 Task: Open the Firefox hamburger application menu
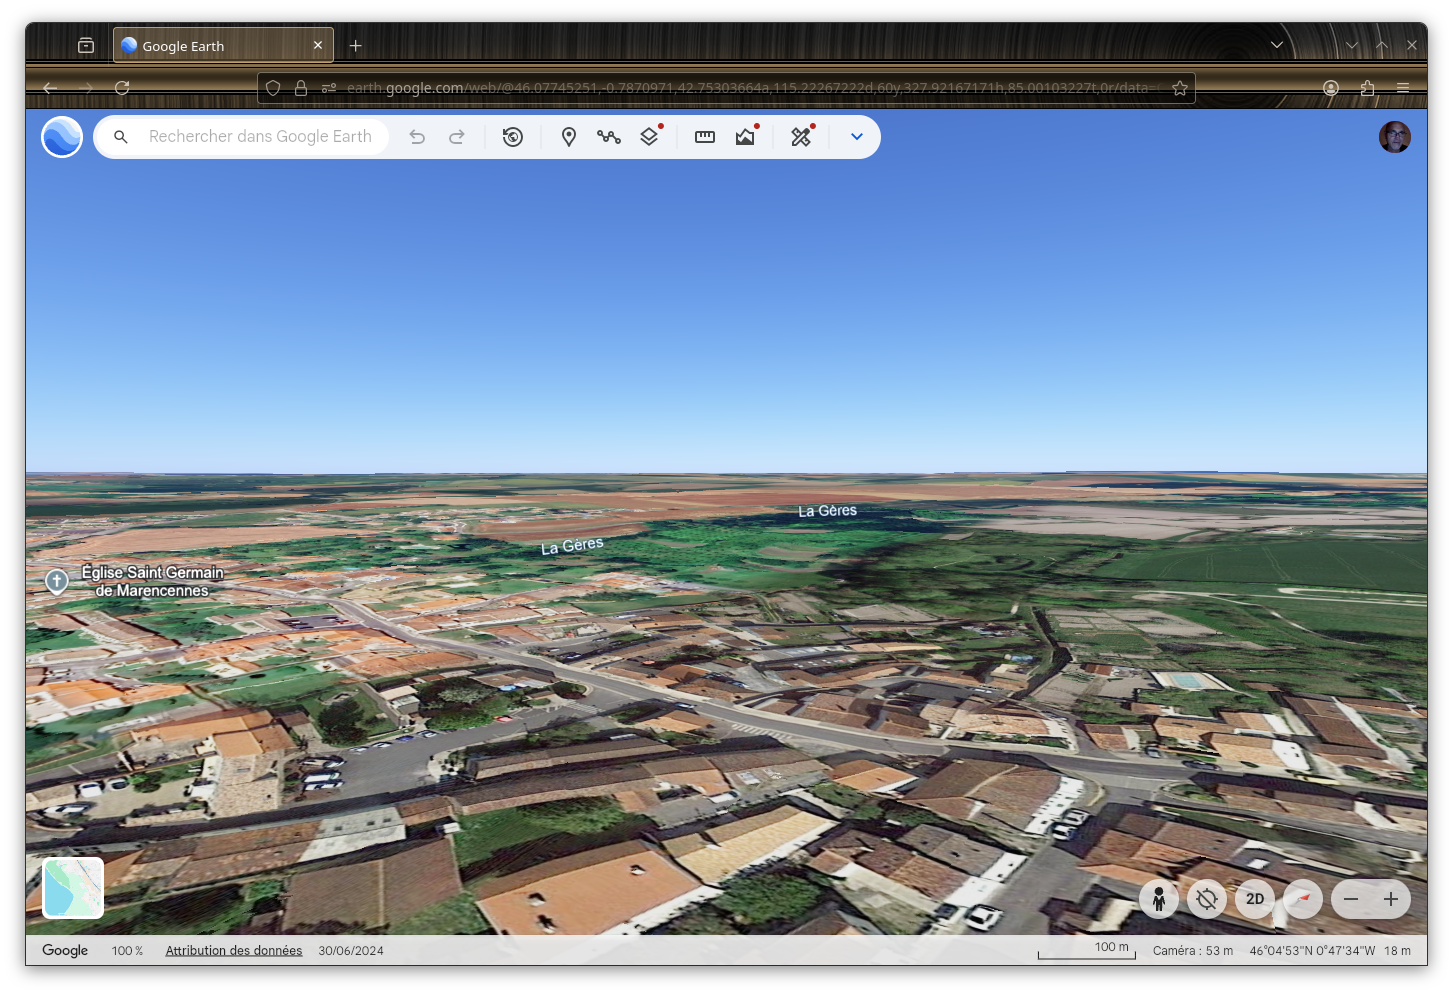pos(1403,88)
